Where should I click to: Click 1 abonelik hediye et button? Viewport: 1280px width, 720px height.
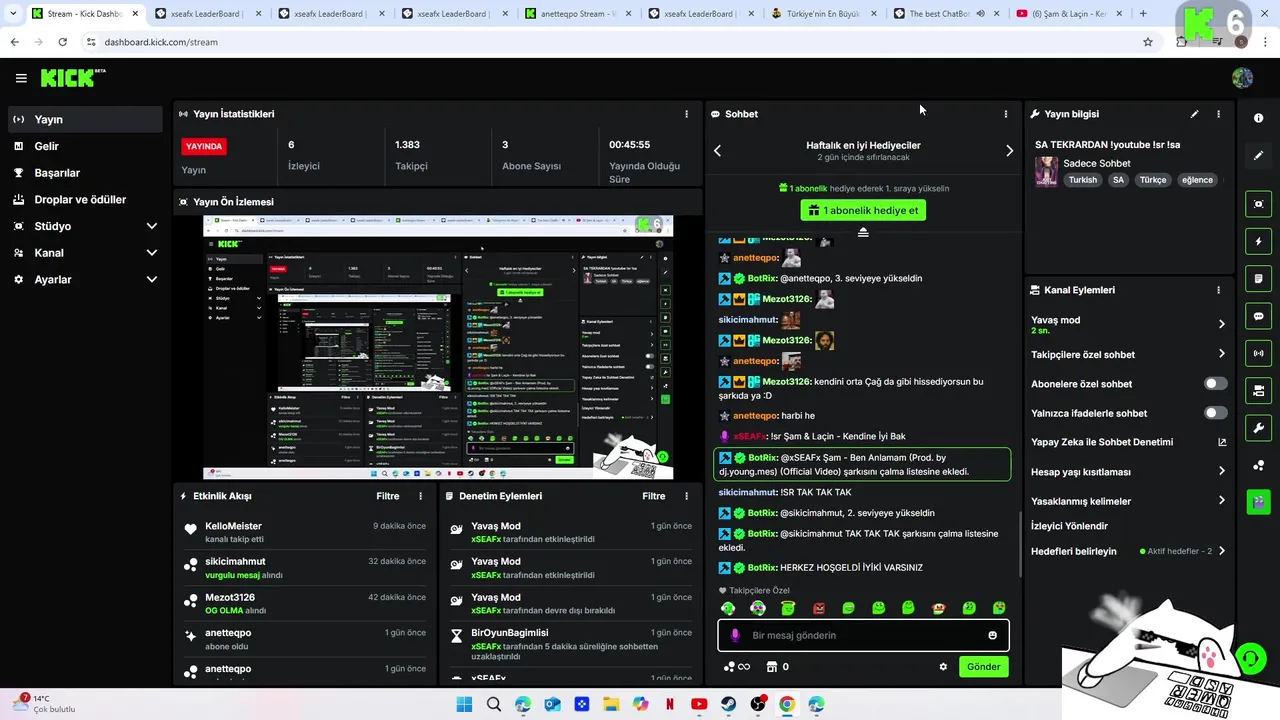pos(863,210)
